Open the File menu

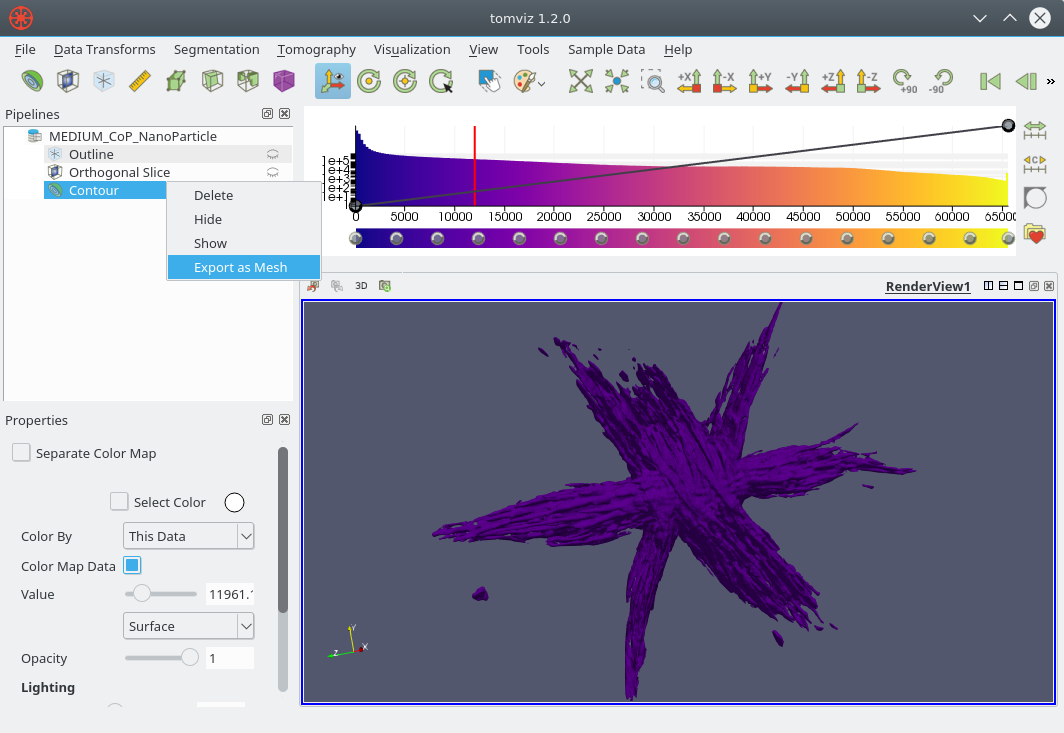25,50
